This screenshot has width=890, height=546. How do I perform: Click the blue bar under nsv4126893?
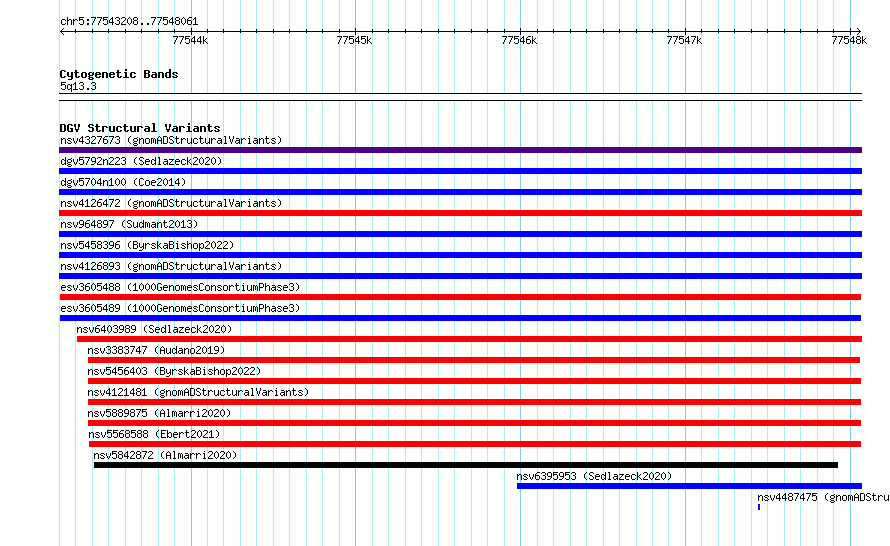point(460,276)
